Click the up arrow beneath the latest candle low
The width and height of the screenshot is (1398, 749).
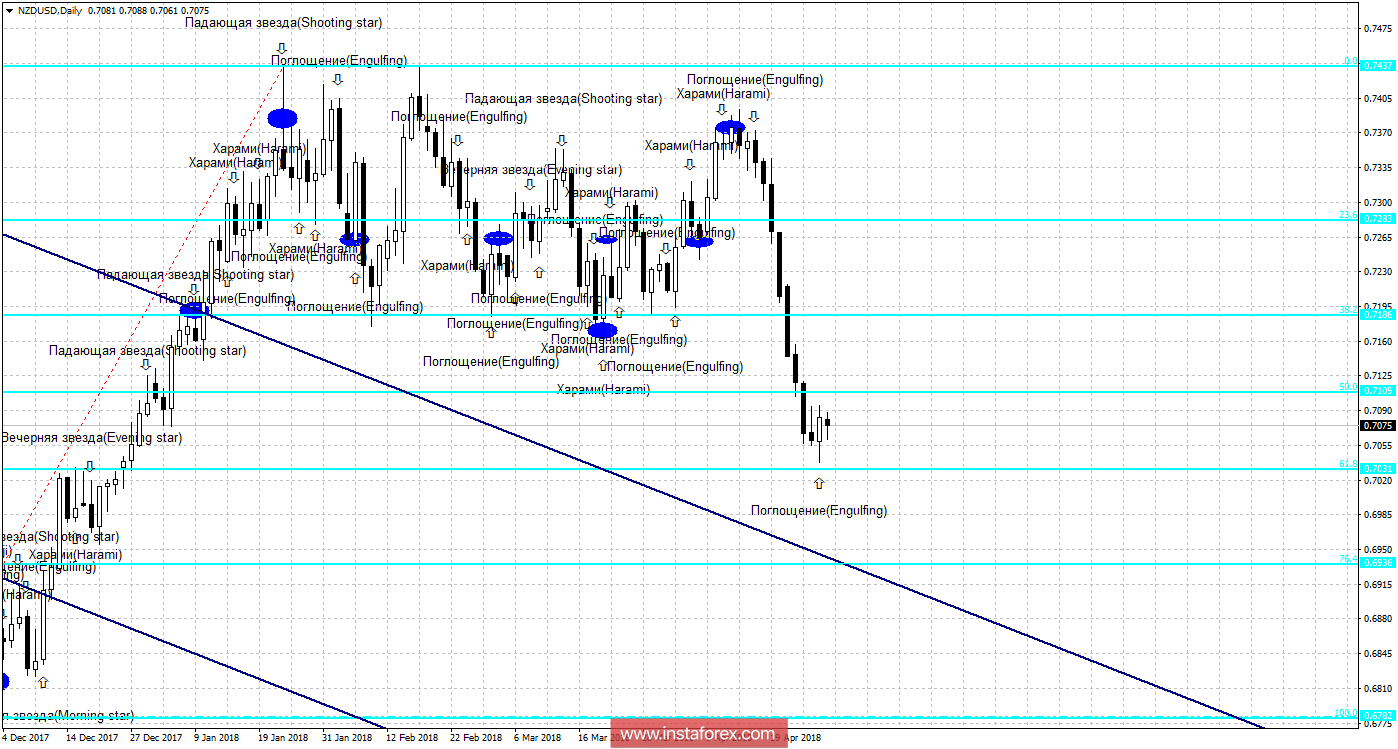pyautogui.click(x=819, y=483)
